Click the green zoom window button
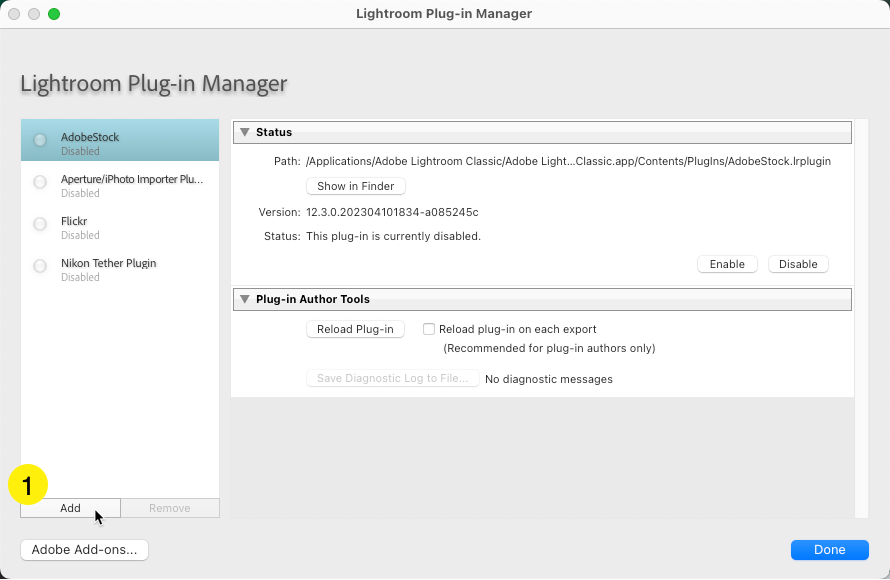Viewport: 890px width, 580px height. [54, 14]
